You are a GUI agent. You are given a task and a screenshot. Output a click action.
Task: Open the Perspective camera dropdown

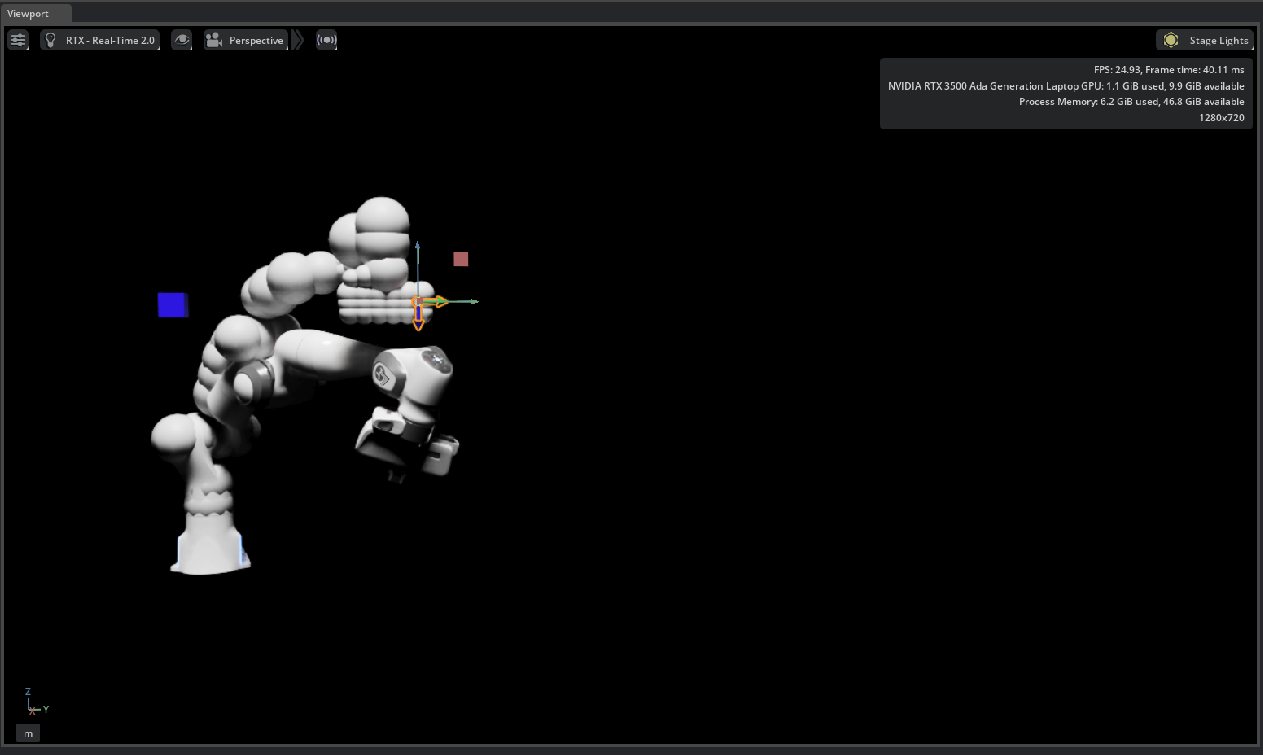[x=255, y=40]
